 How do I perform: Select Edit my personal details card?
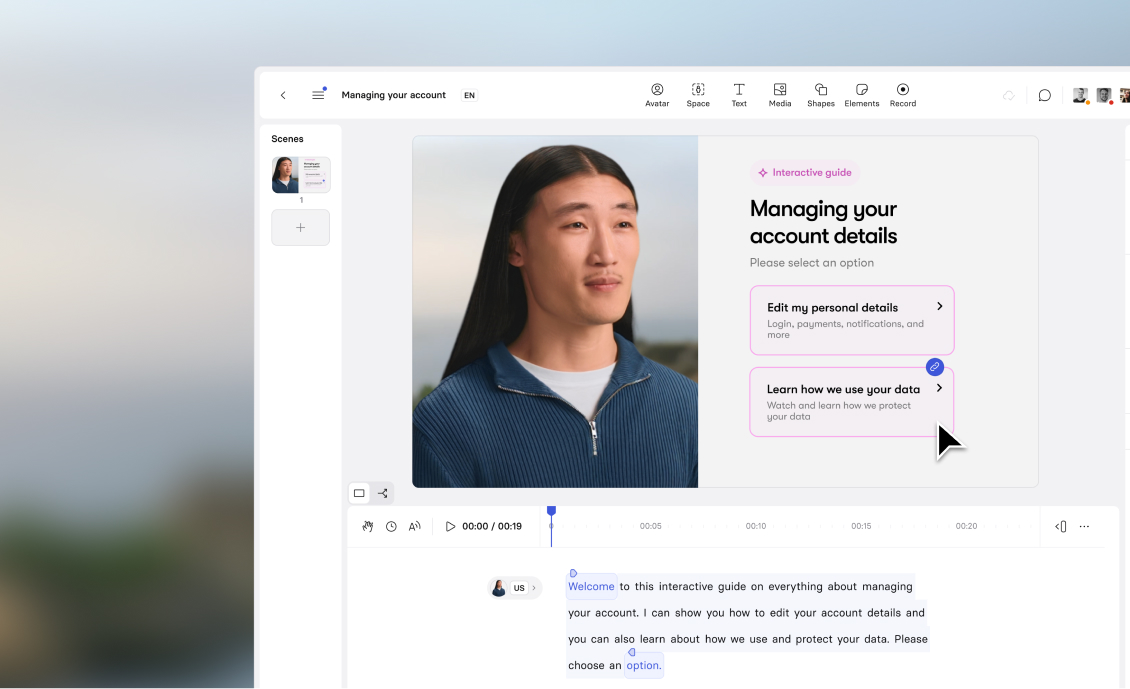pyautogui.click(x=852, y=321)
